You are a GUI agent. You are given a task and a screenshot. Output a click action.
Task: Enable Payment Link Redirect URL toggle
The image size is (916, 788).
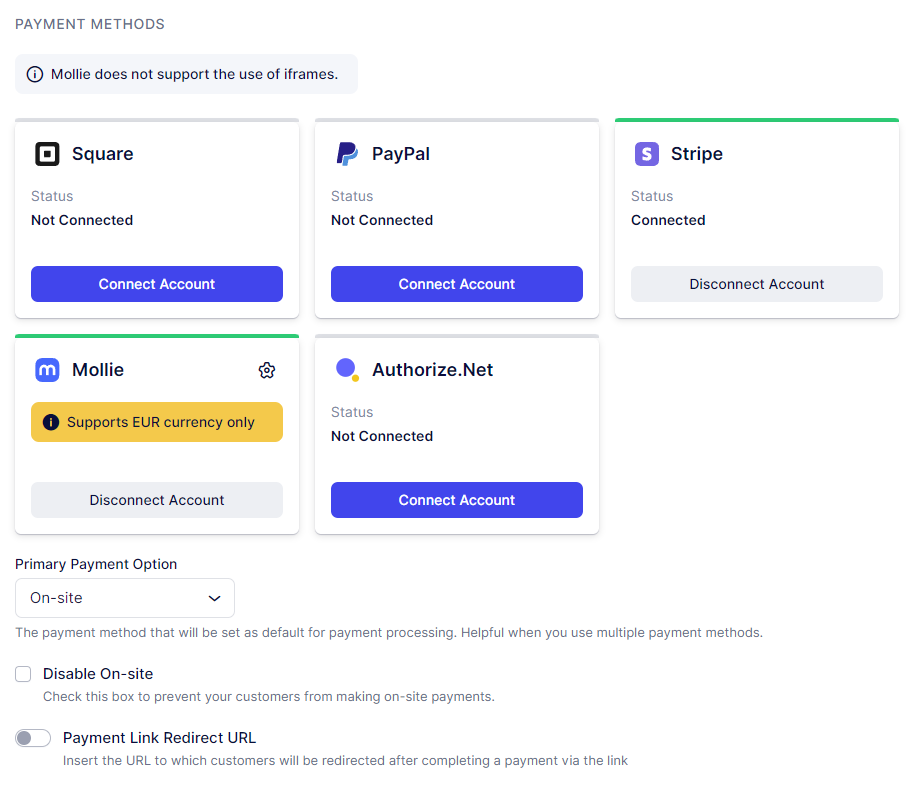[x=33, y=738]
